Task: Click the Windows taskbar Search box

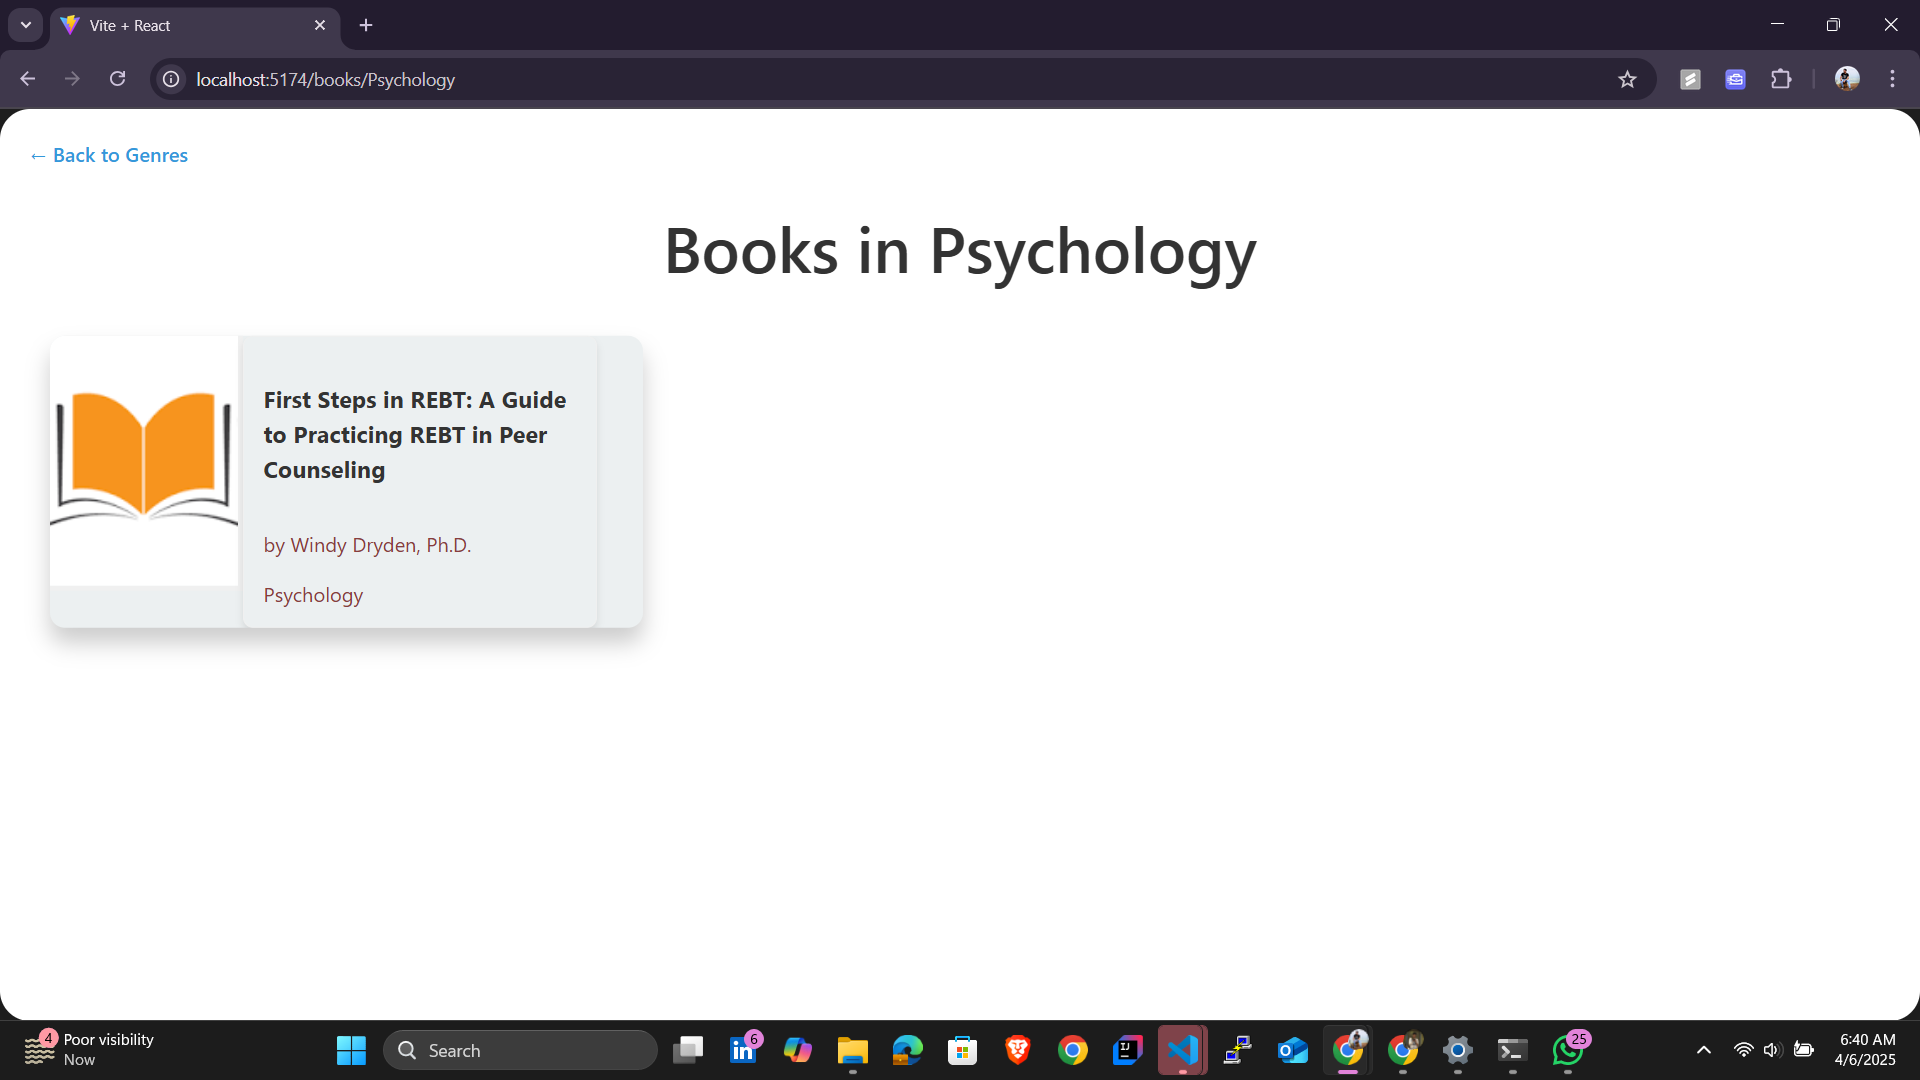Action: [x=520, y=1050]
